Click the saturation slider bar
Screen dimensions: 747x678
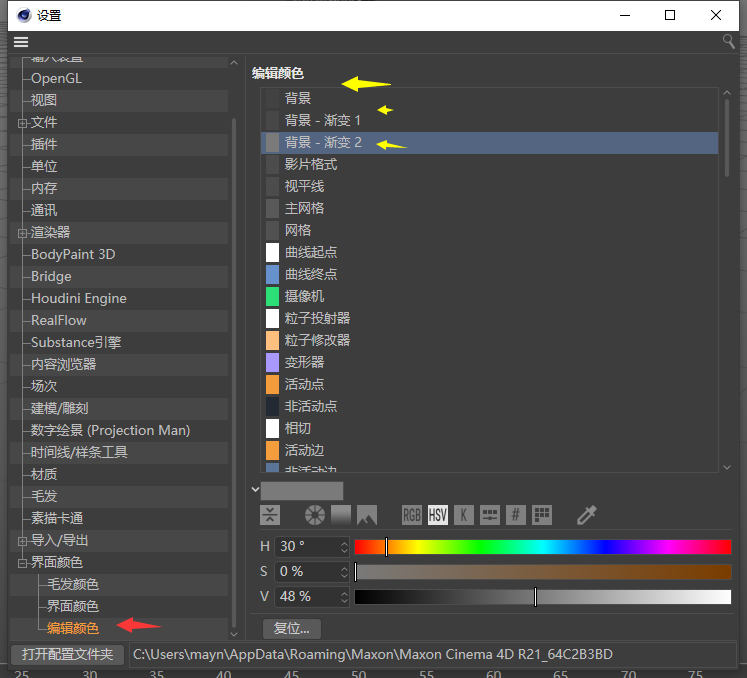543,572
